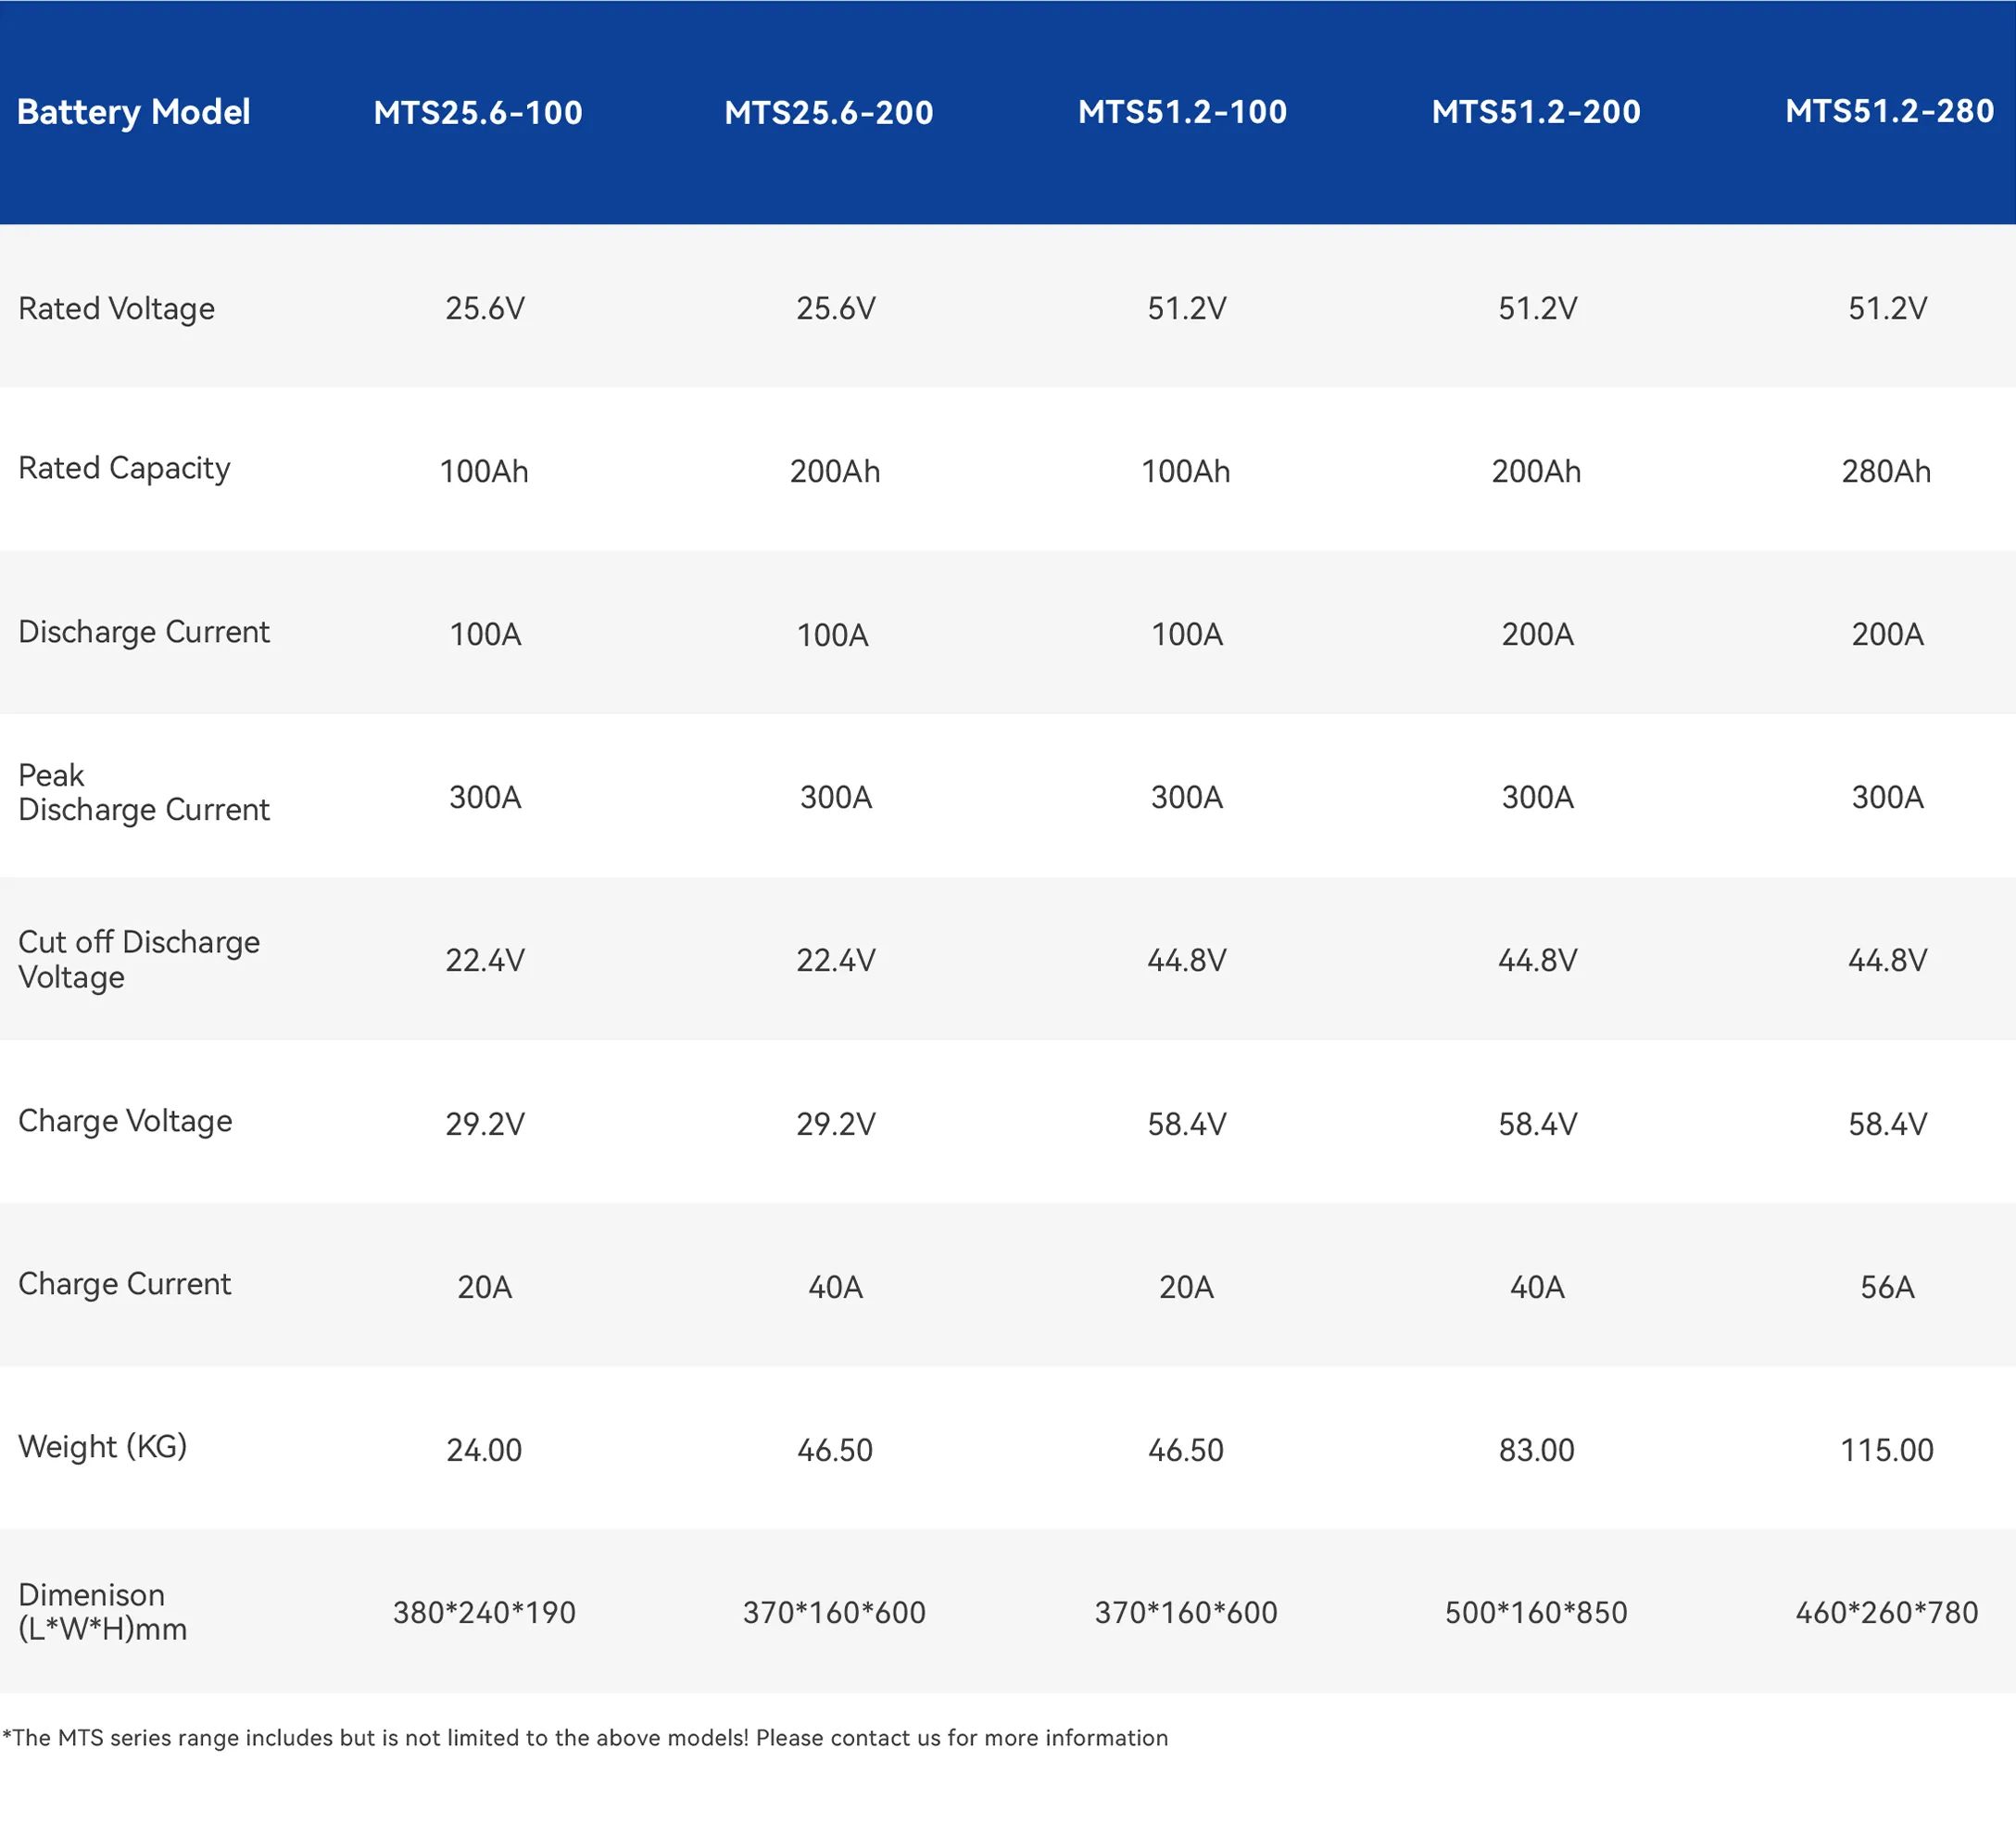Viewport: 2016px width, 1836px height.
Task: Click the Peak Discharge Current row label
Action: tap(144, 792)
